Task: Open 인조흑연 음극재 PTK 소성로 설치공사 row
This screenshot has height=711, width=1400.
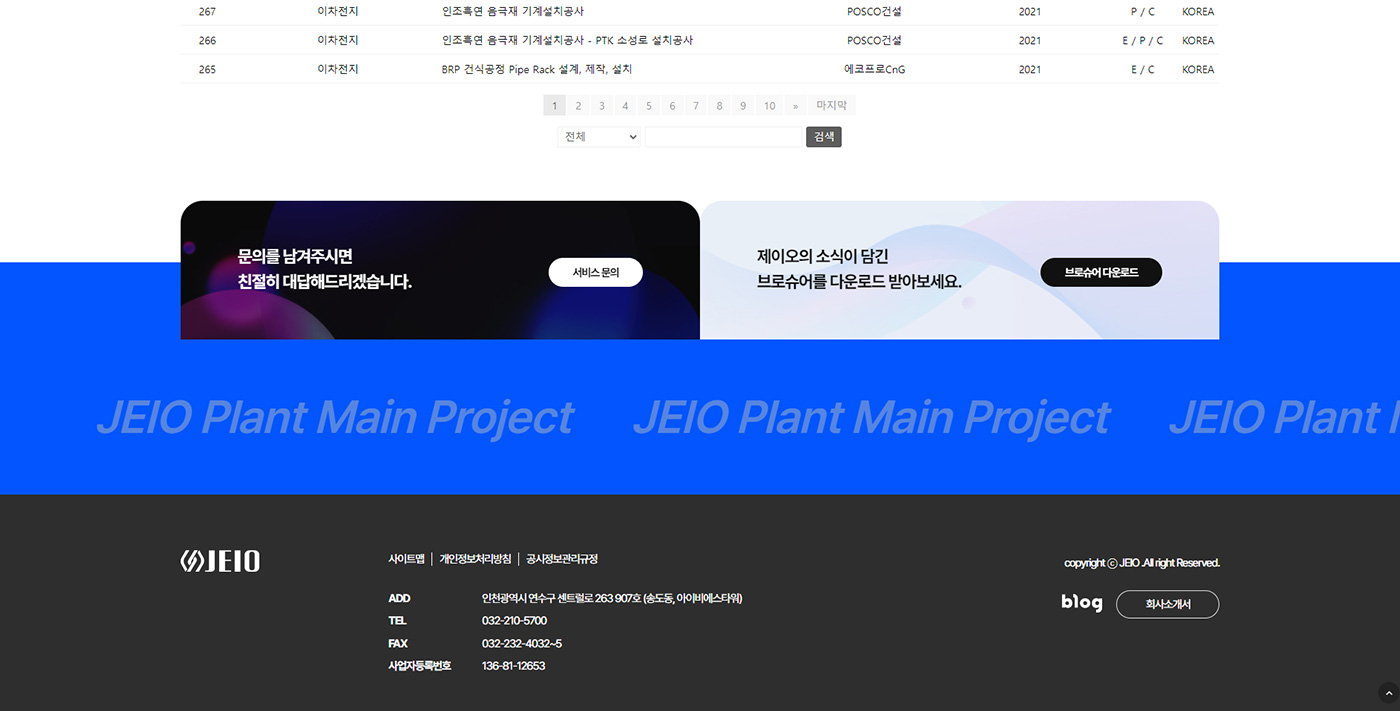Action: click(566, 41)
